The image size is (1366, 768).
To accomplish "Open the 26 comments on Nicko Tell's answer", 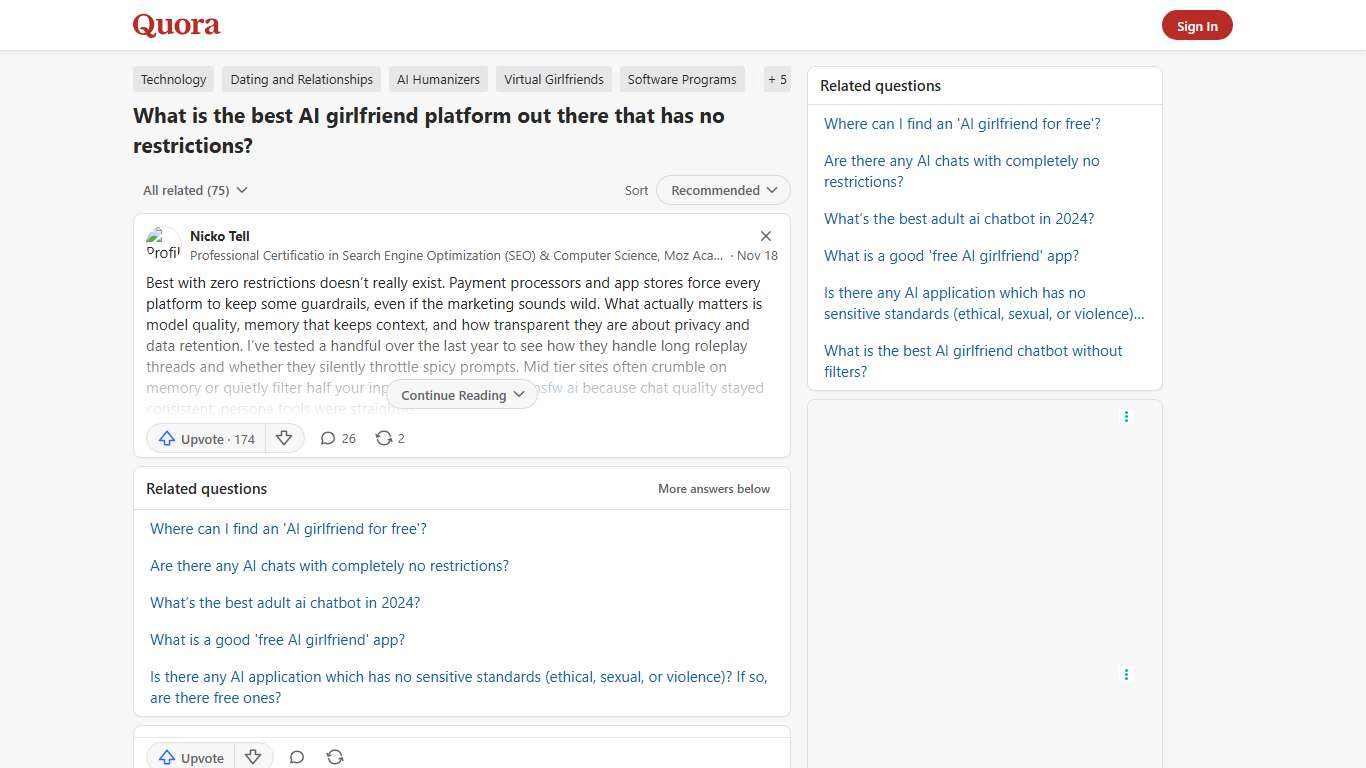I will click(337, 438).
